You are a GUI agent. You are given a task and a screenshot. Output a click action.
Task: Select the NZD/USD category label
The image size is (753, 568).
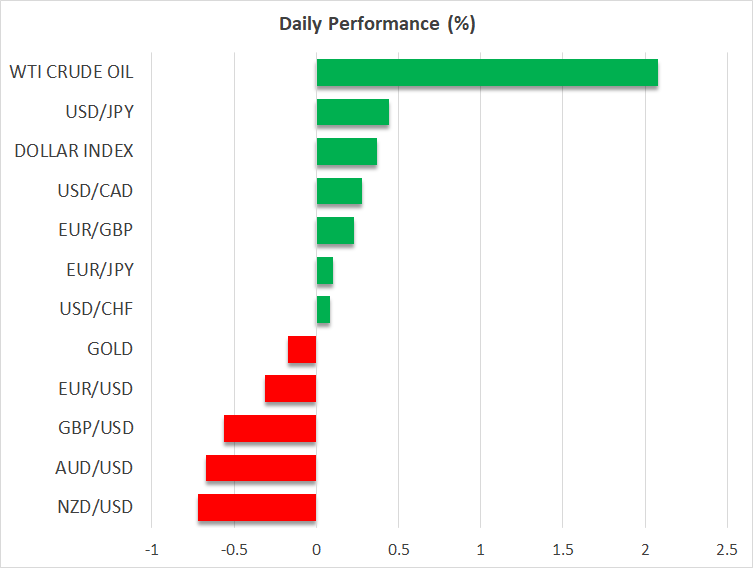[94, 507]
